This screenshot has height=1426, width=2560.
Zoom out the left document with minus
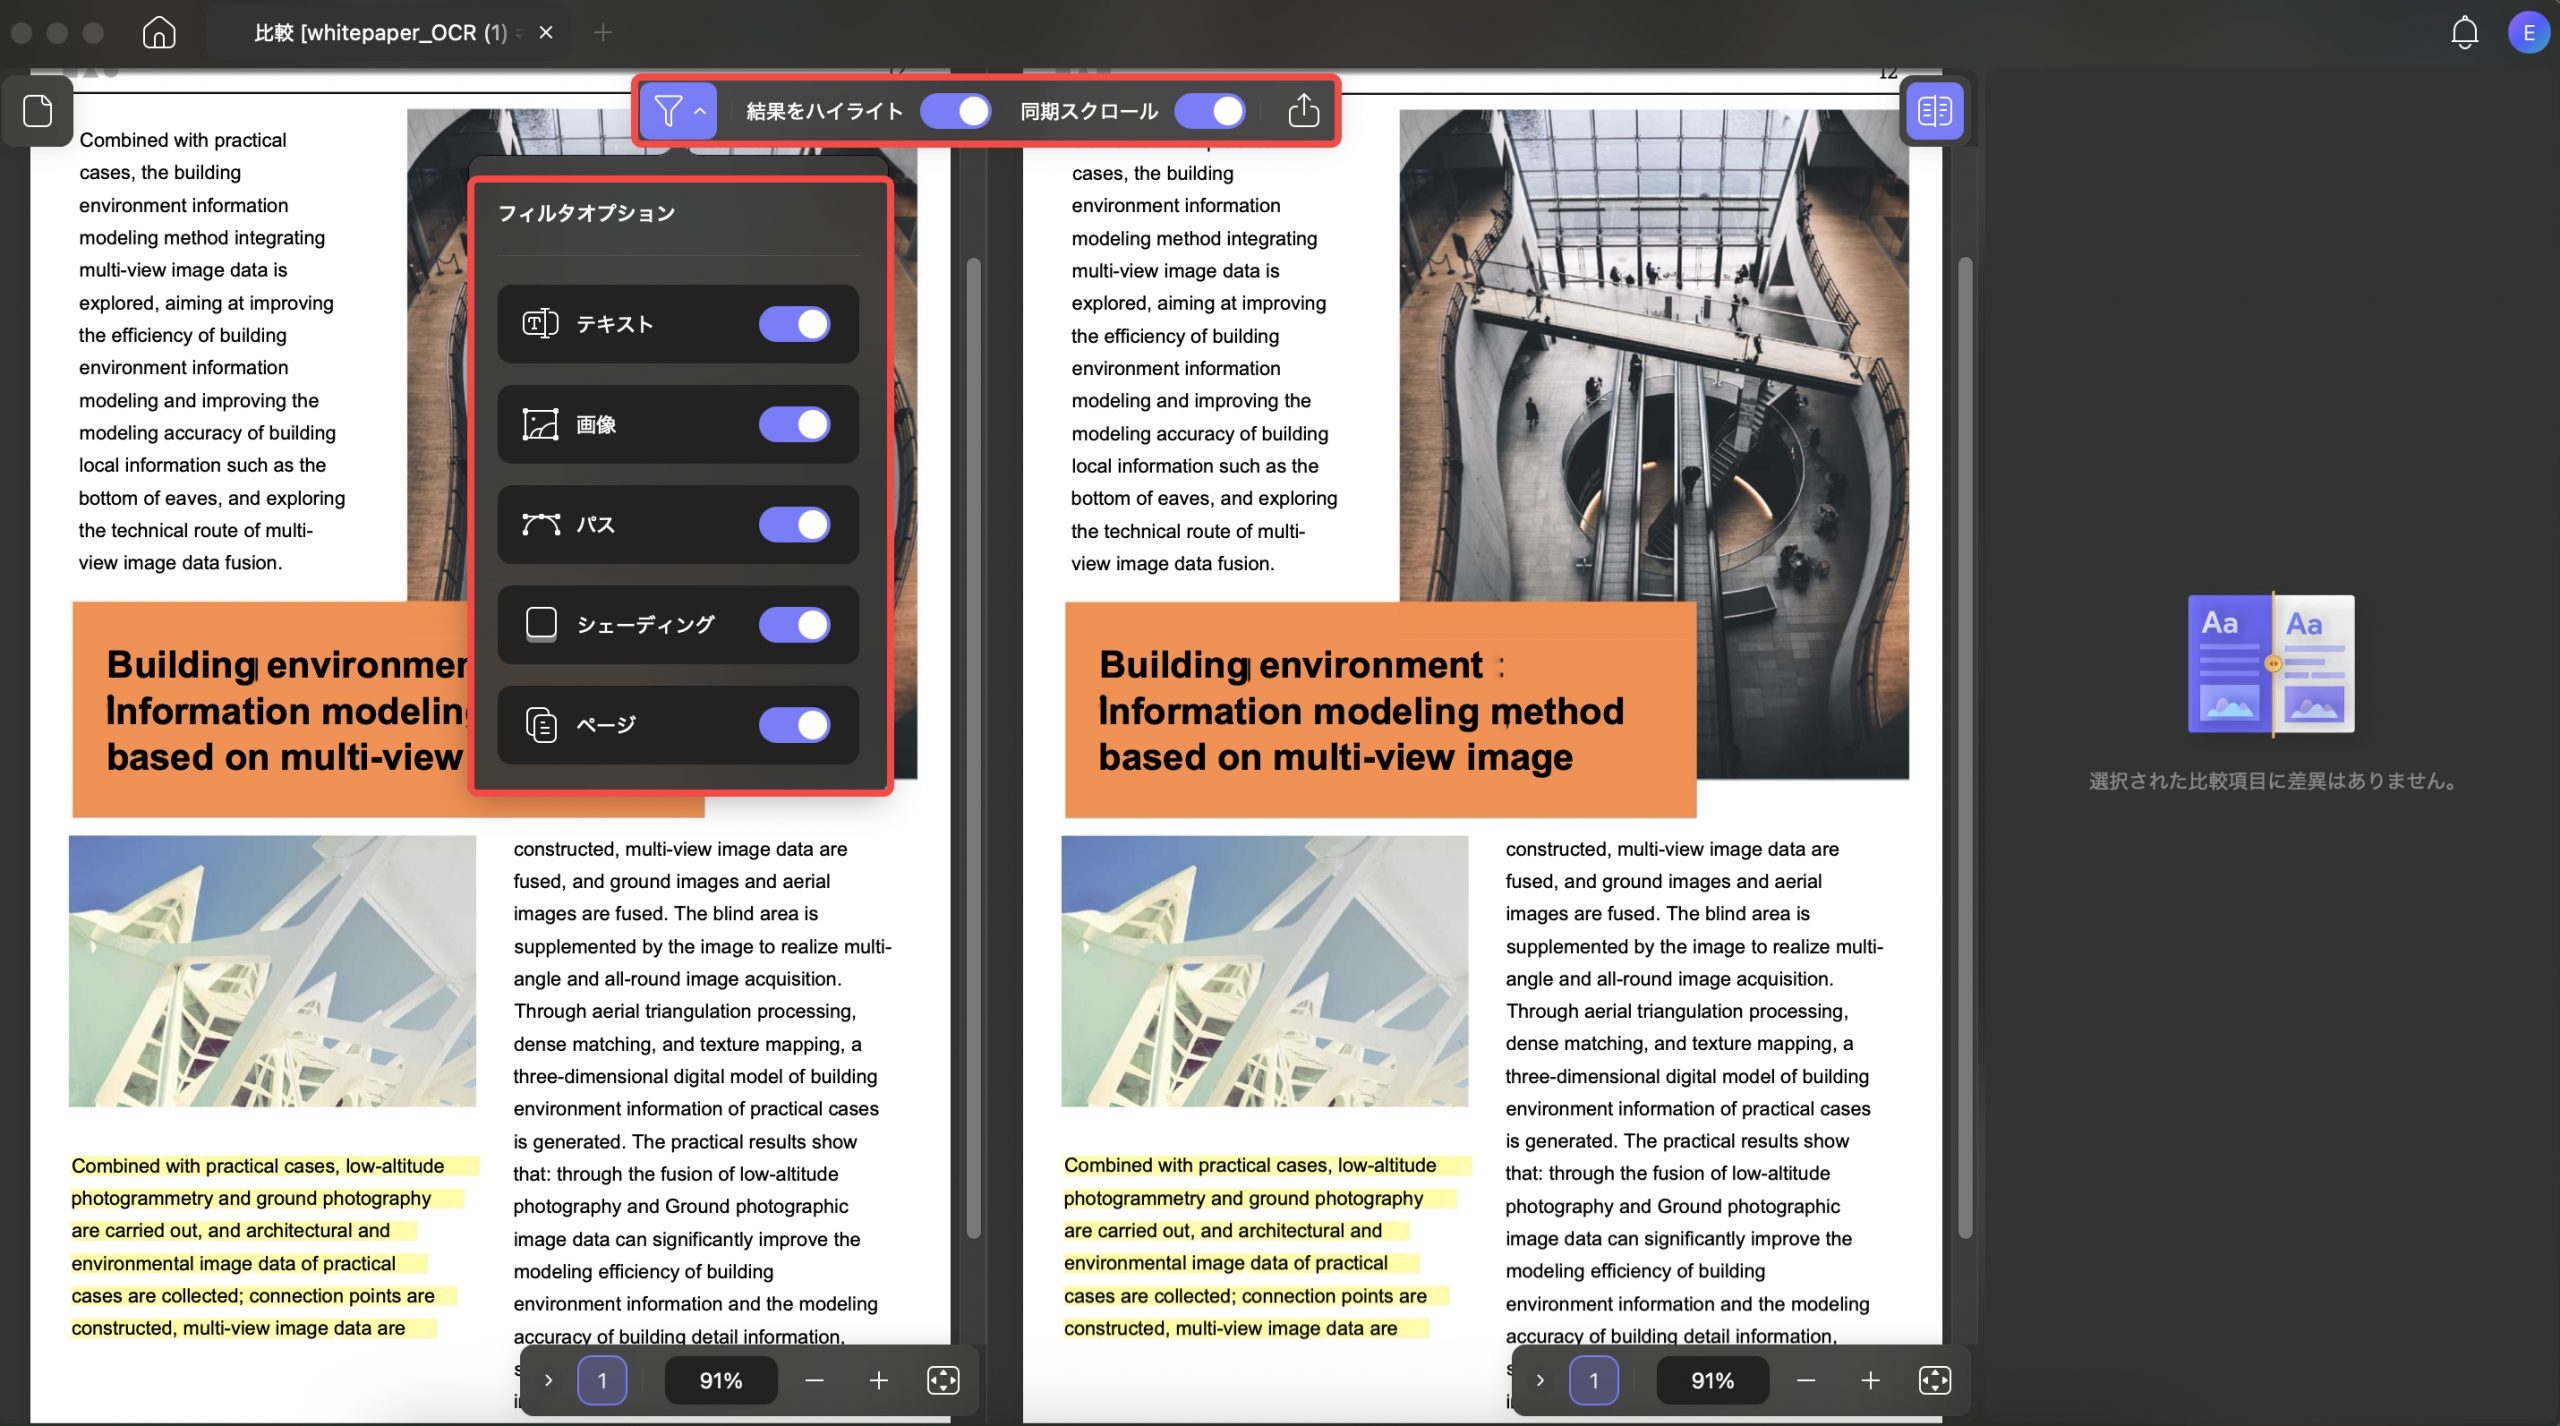tap(814, 1381)
